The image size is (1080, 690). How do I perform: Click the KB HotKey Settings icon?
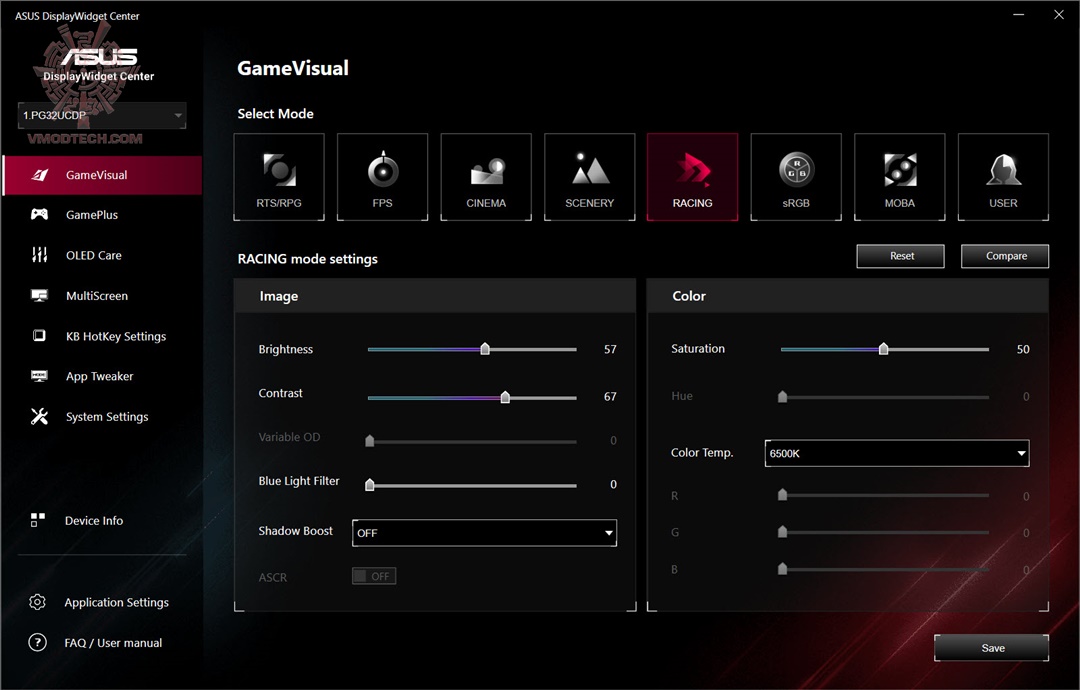coord(39,335)
